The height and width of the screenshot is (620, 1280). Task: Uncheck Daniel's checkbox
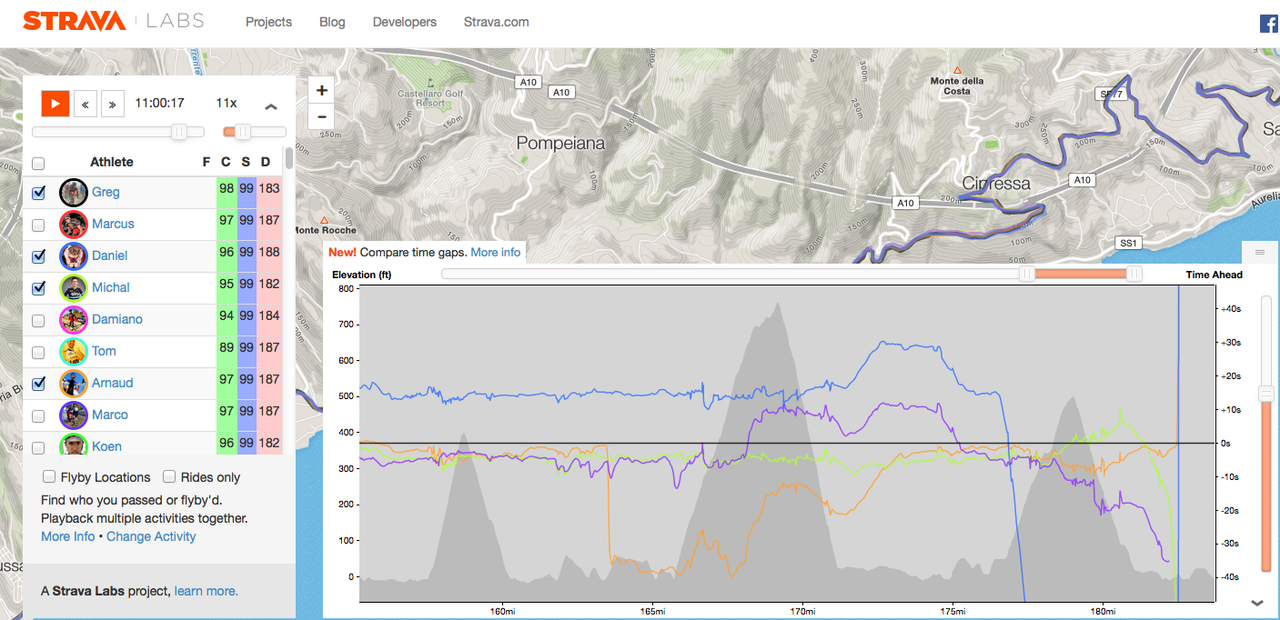[x=38, y=257]
